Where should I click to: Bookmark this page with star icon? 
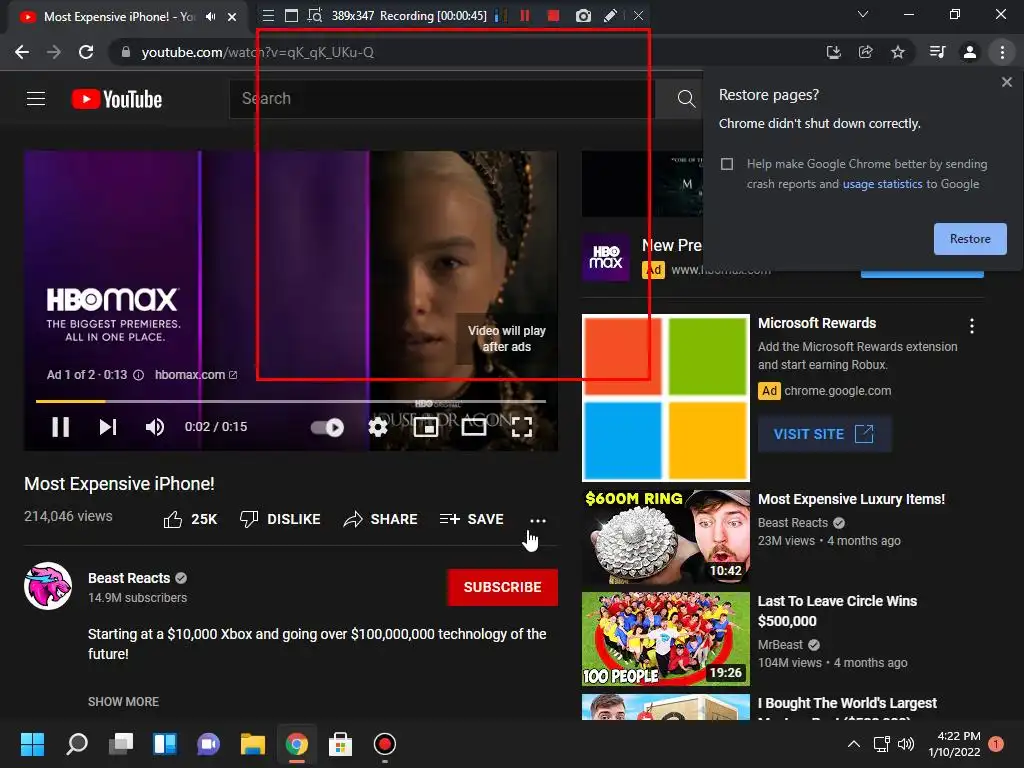tap(898, 52)
